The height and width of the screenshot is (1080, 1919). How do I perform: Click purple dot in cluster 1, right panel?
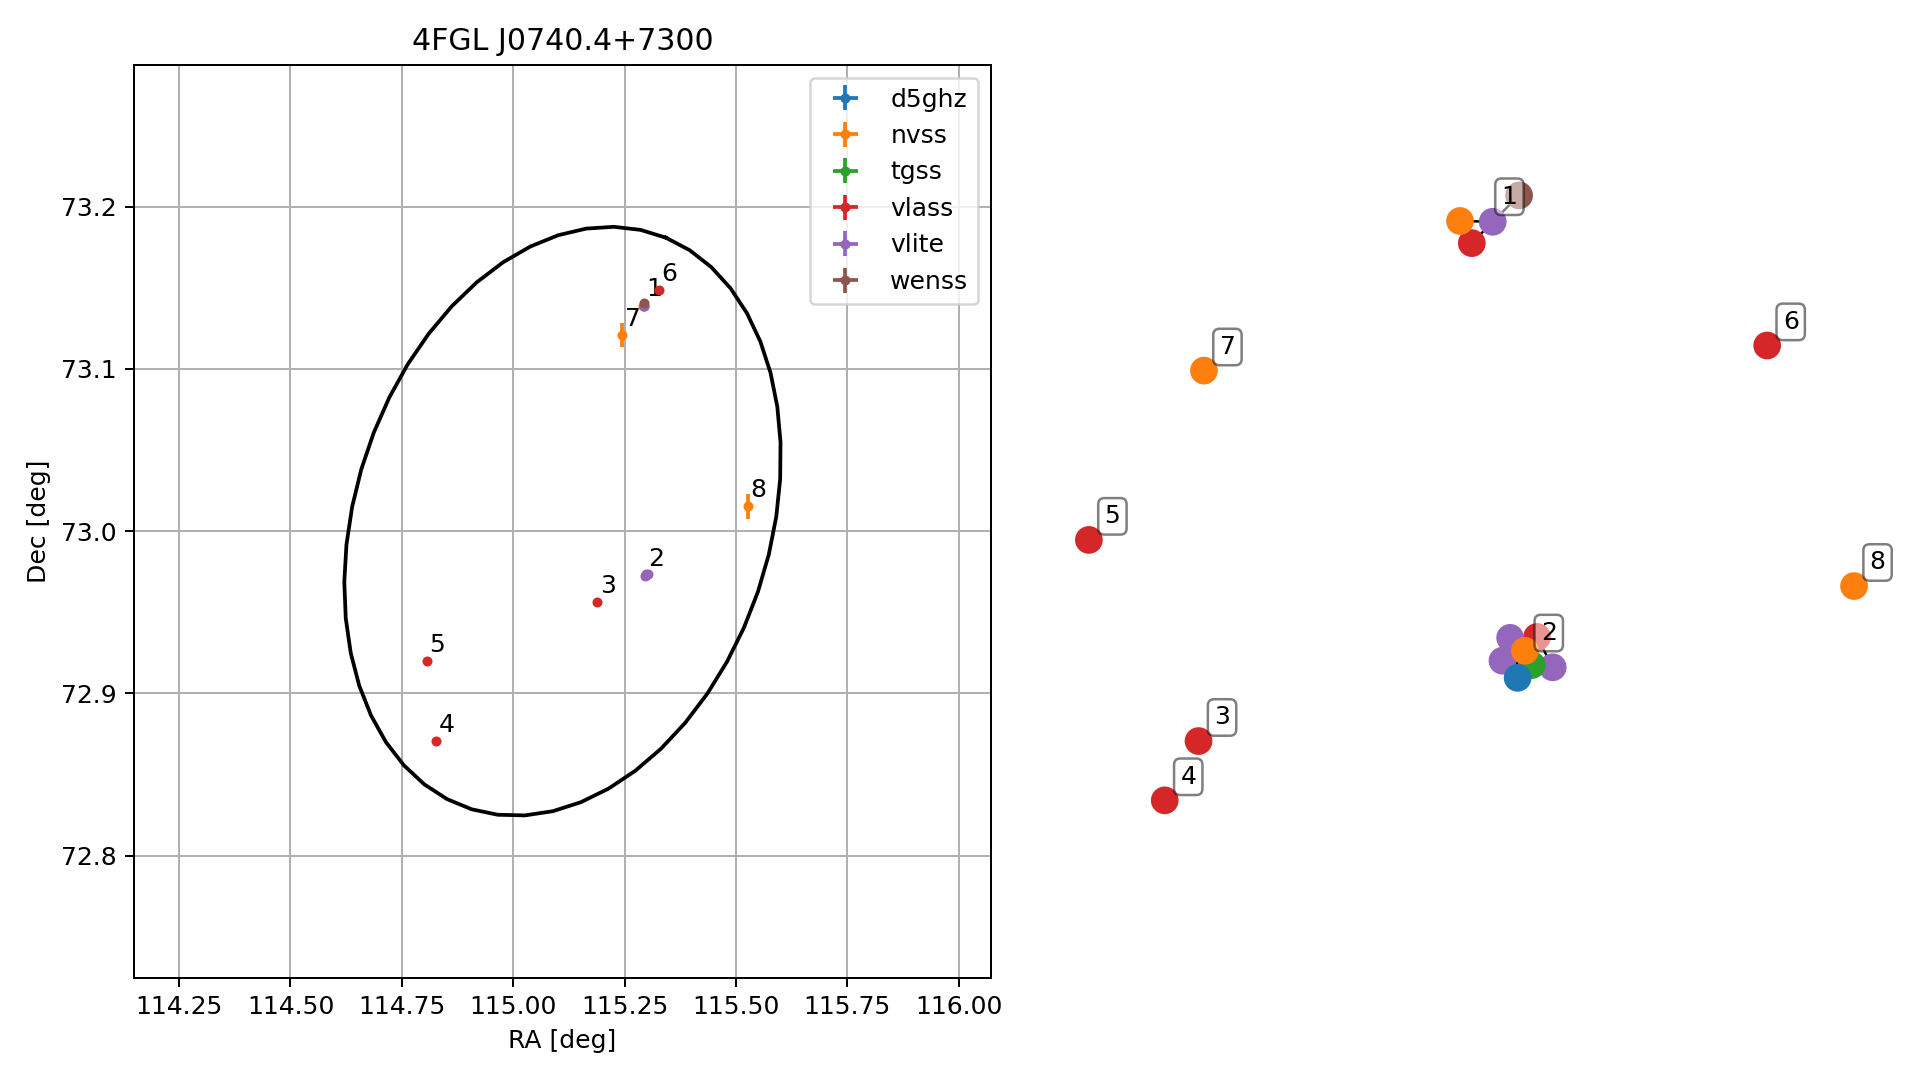(x=1492, y=222)
